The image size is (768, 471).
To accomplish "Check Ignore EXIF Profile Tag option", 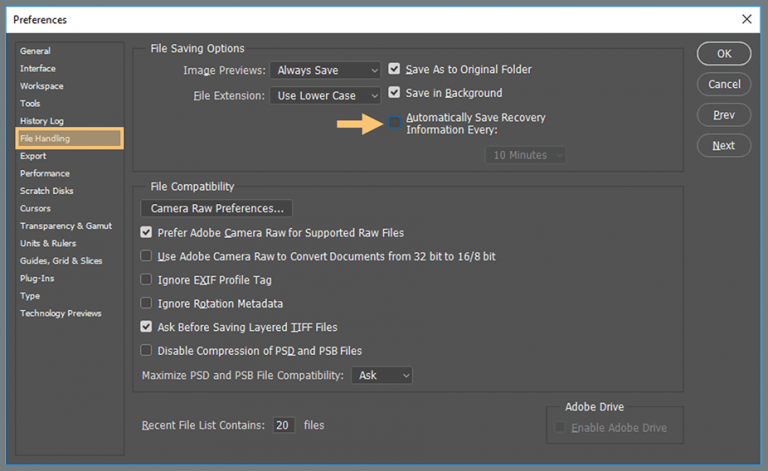I will coord(147,280).
